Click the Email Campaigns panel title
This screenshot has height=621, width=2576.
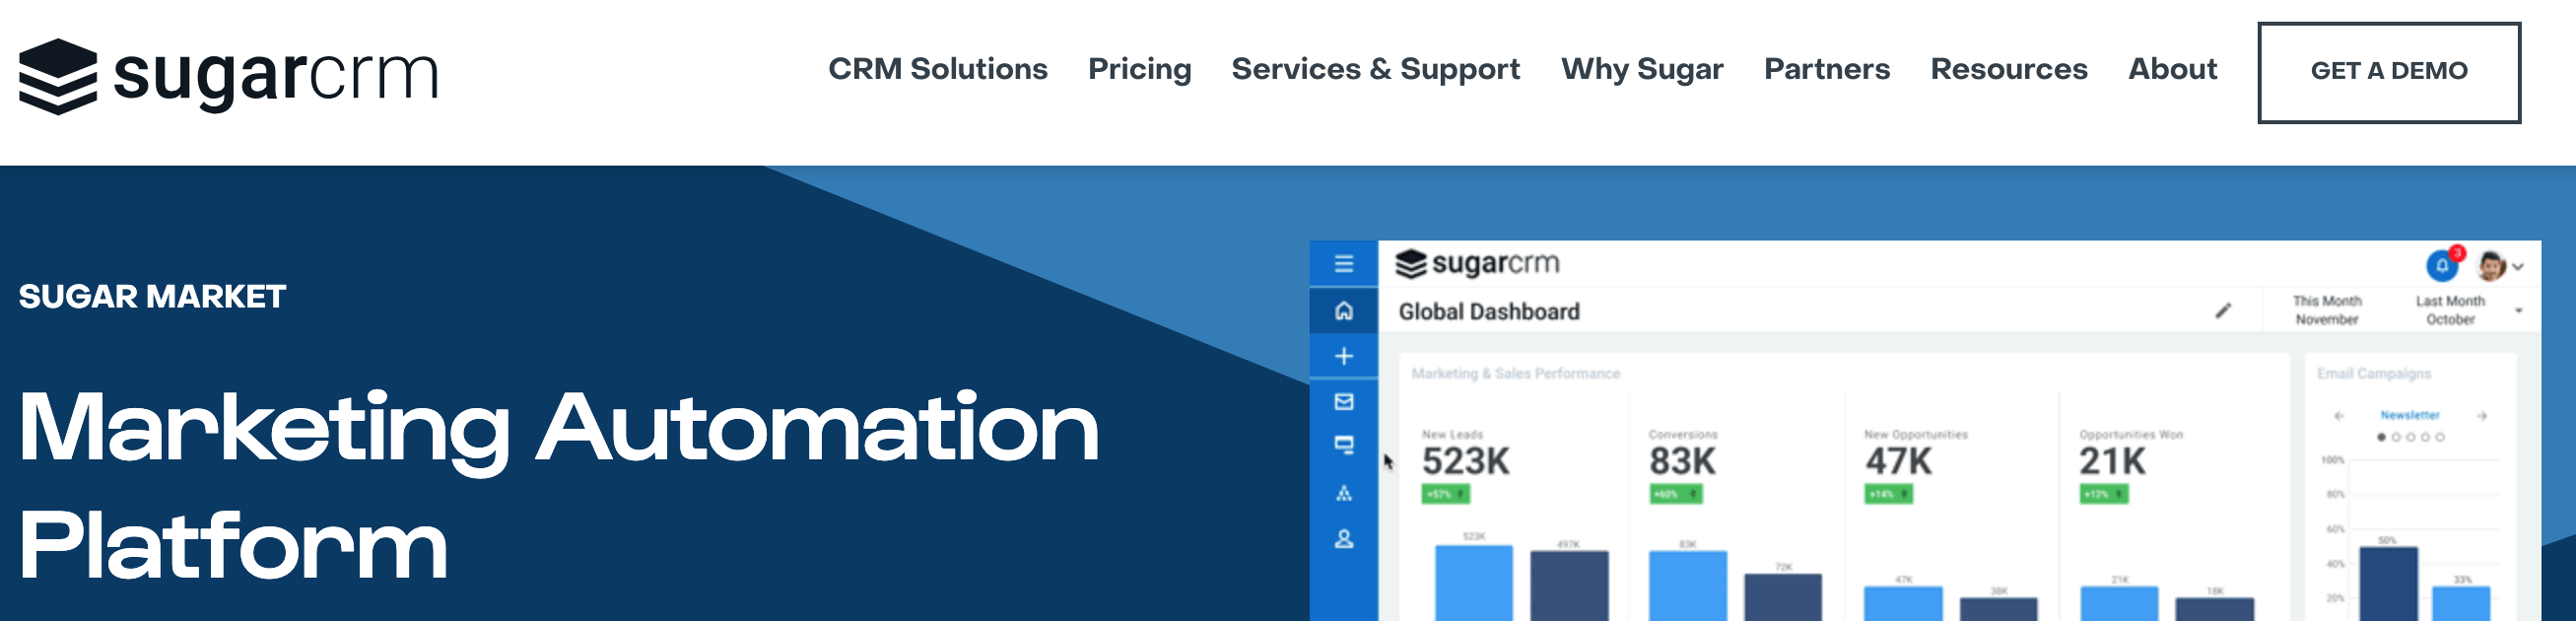click(2374, 373)
